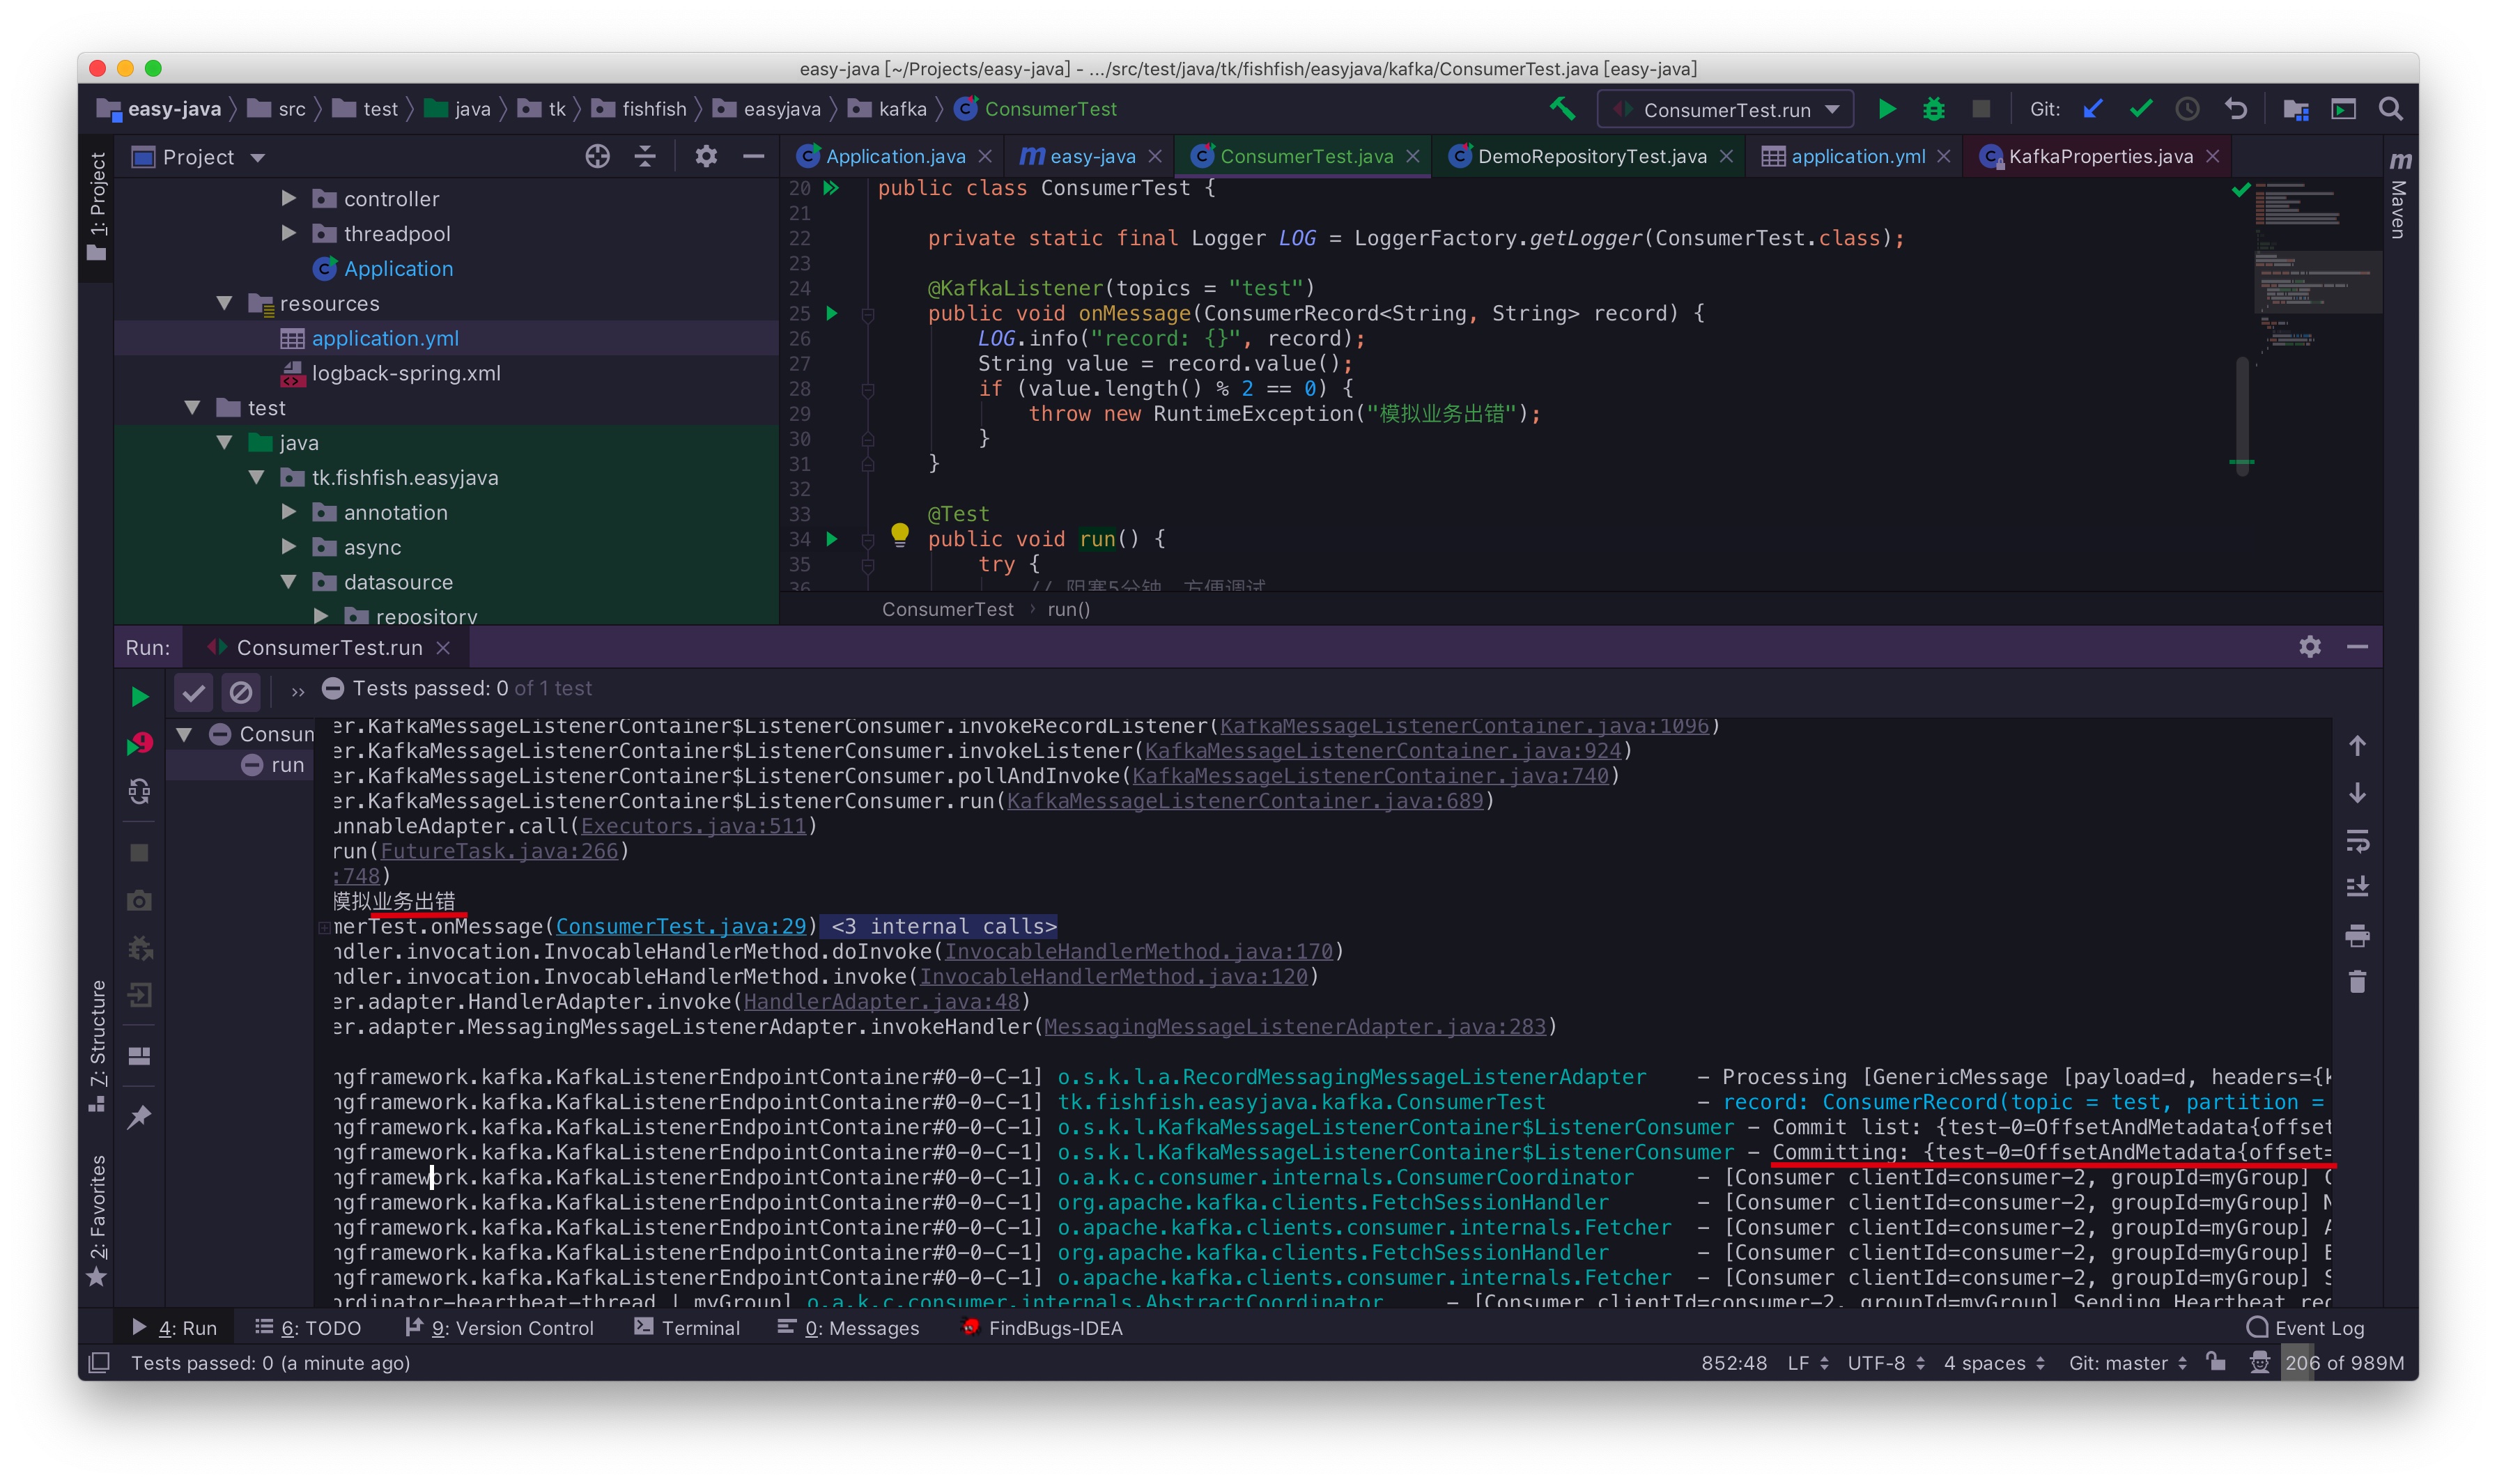This screenshot has width=2497, height=1484.
Task: Open ConsumerTest.run configuration dropdown
Action: point(1725,109)
